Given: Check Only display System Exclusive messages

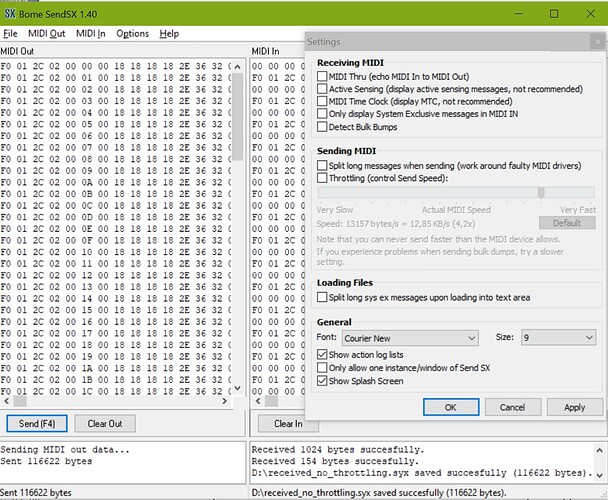Looking at the screenshot, I should pos(322,114).
